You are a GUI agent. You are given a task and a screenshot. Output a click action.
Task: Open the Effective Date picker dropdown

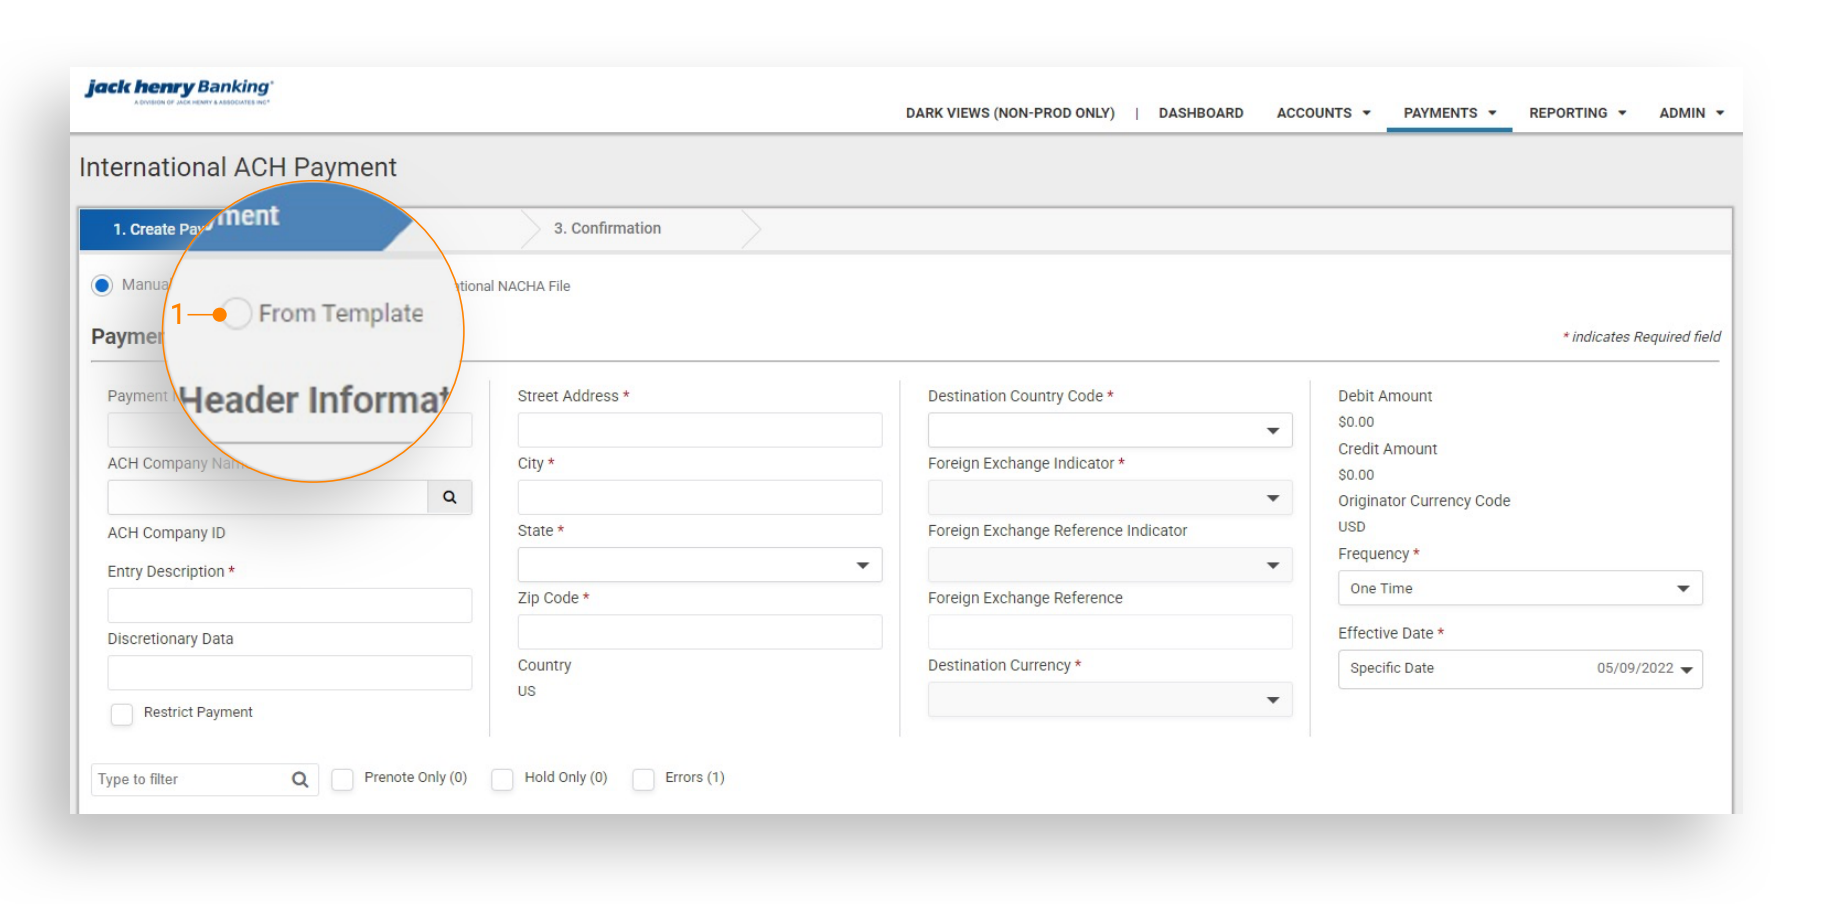[x=1520, y=669]
